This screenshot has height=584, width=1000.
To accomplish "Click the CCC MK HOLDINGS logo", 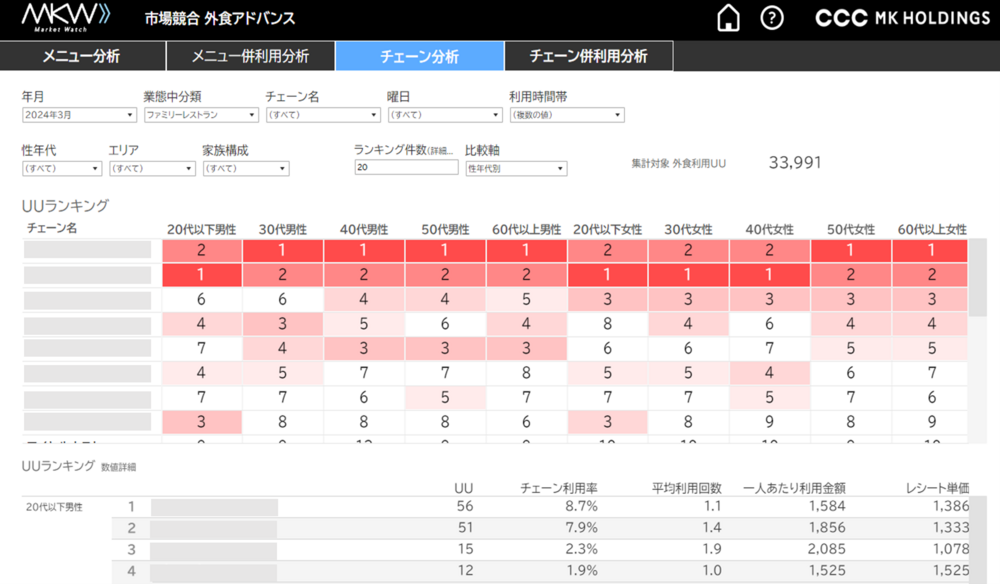I will [901, 17].
